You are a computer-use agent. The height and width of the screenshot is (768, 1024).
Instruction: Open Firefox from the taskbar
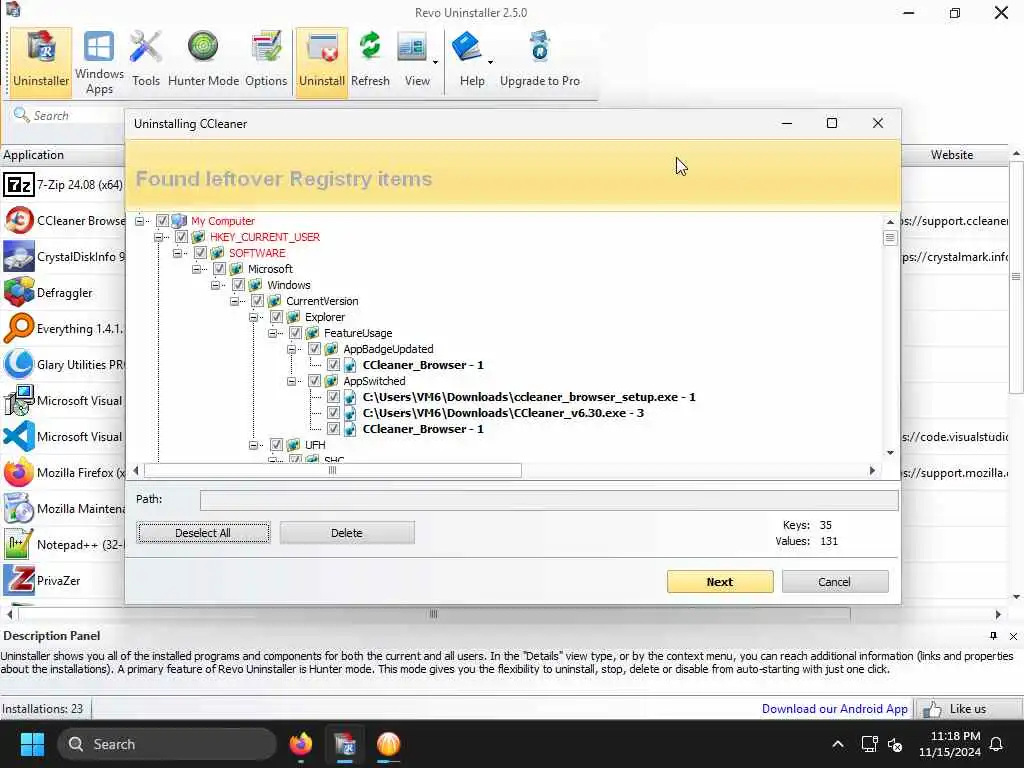[301, 744]
